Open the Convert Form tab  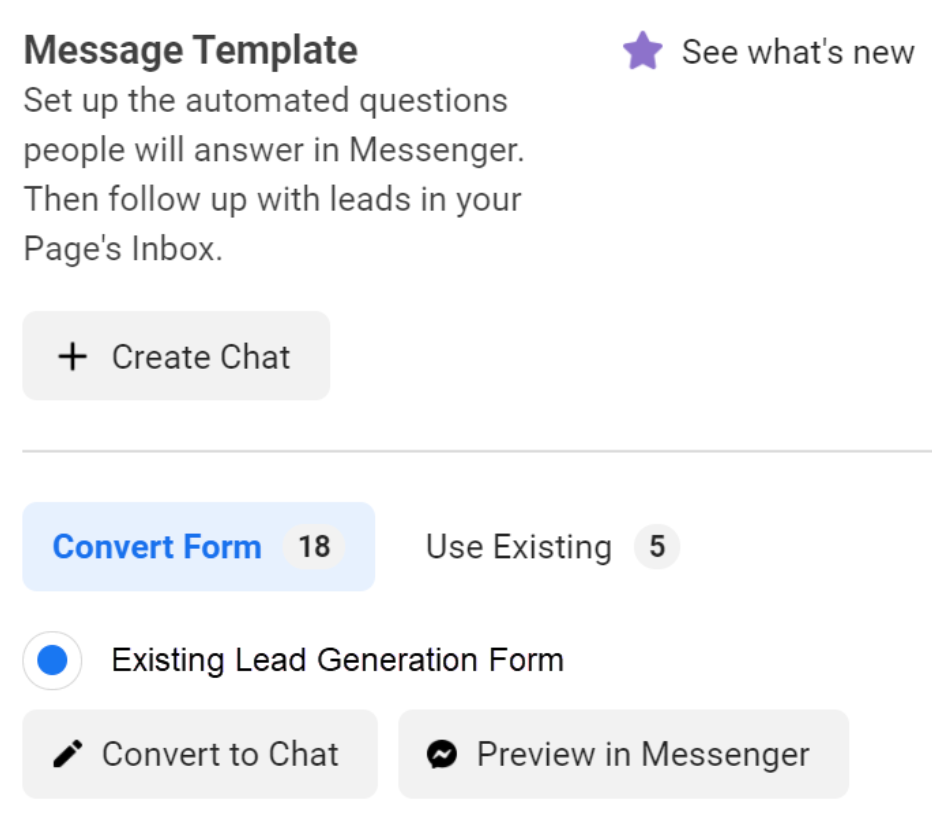click(157, 546)
